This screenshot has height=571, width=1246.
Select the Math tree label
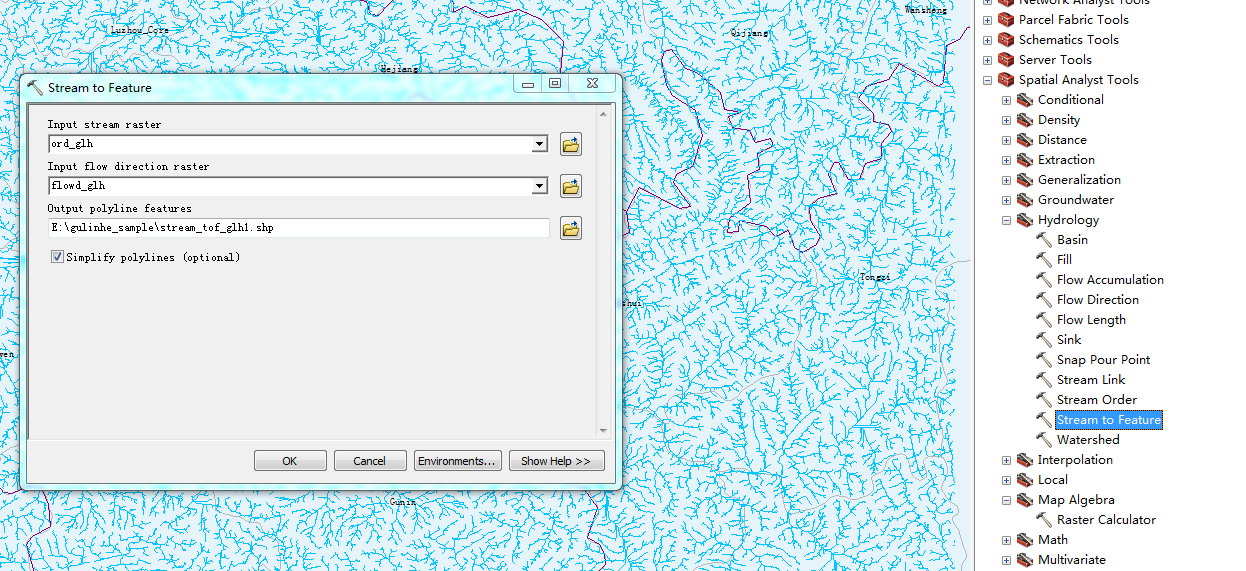pos(1052,540)
